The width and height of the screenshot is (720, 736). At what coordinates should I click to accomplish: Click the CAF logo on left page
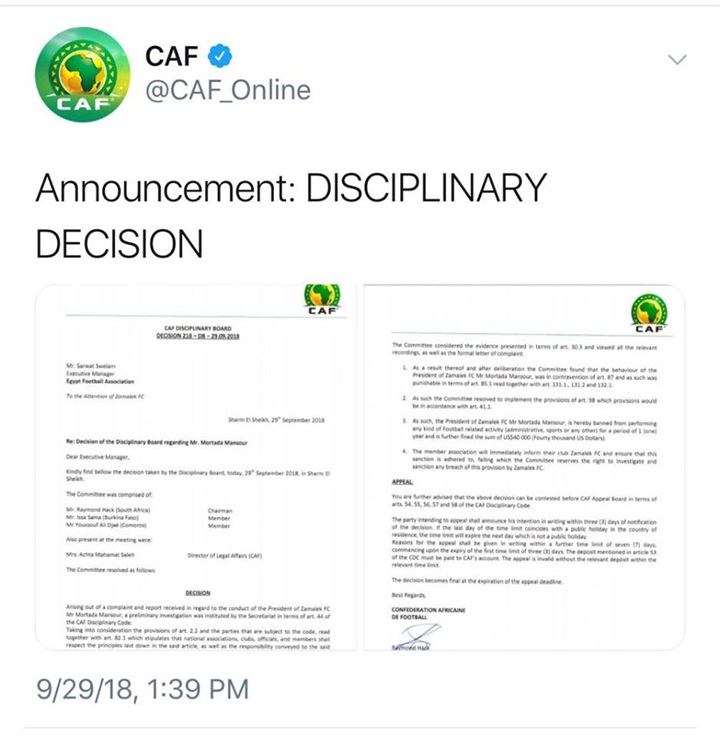pyautogui.click(x=322, y=300)
